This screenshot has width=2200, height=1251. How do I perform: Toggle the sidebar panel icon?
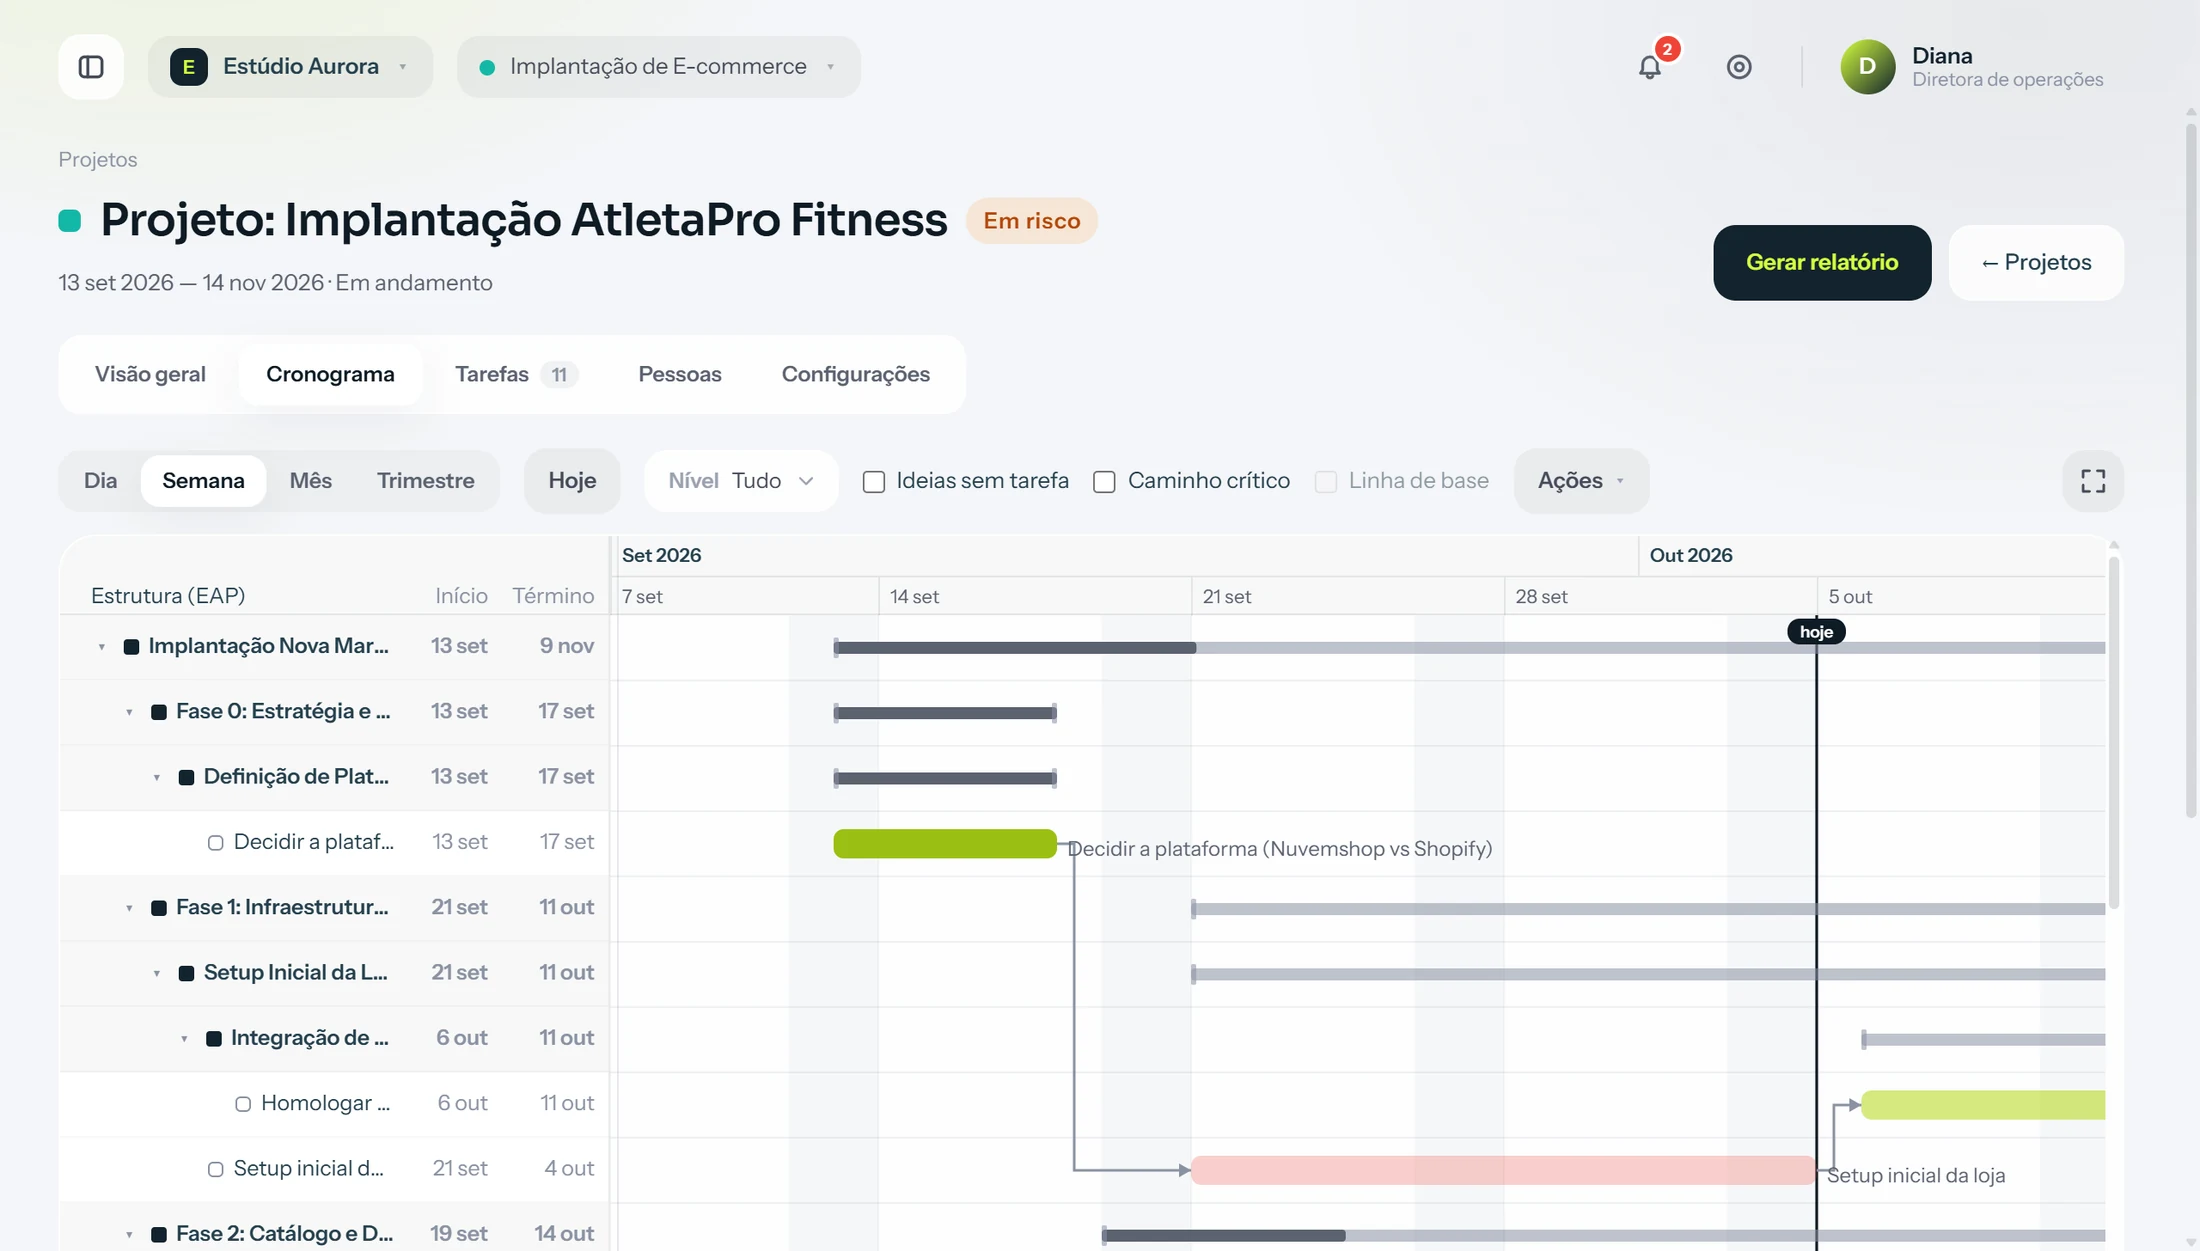pos(91,67)
